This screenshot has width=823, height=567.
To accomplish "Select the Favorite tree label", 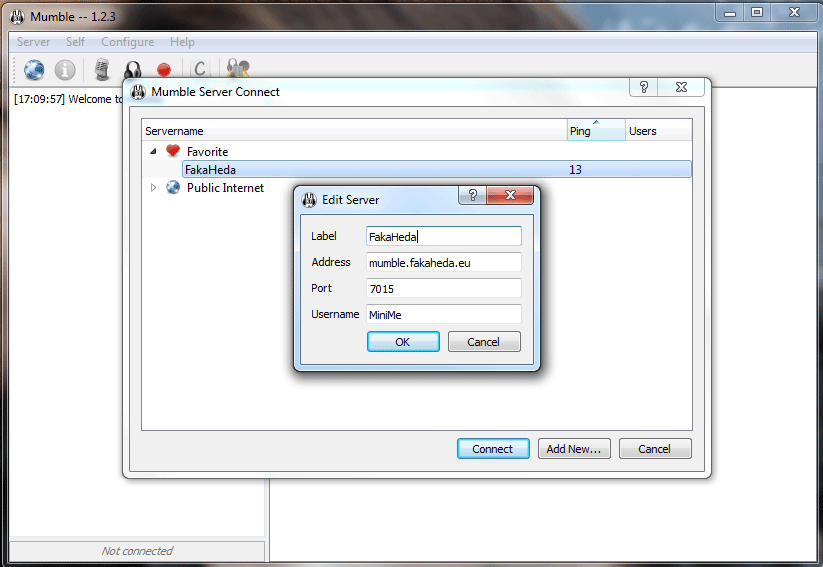I will click(x=208, y=152).
